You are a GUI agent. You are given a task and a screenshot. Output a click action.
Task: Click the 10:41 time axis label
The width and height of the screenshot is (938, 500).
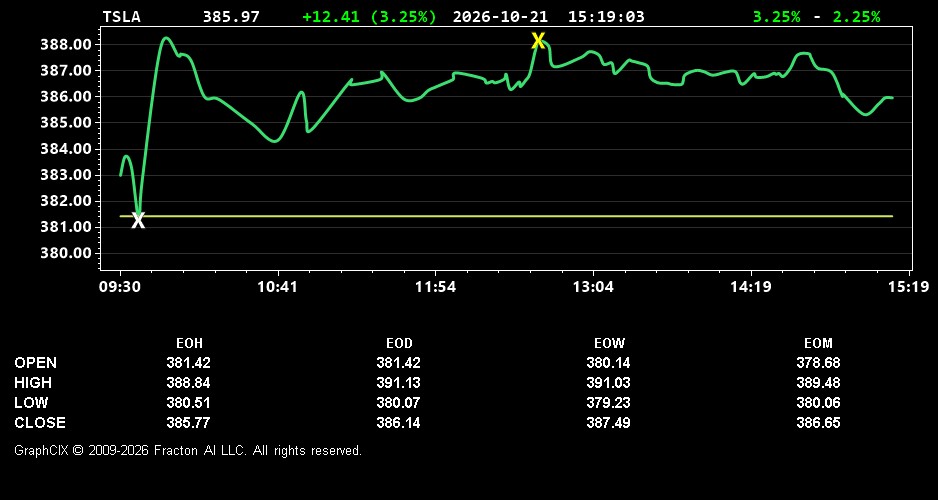[x=278, y=287]
